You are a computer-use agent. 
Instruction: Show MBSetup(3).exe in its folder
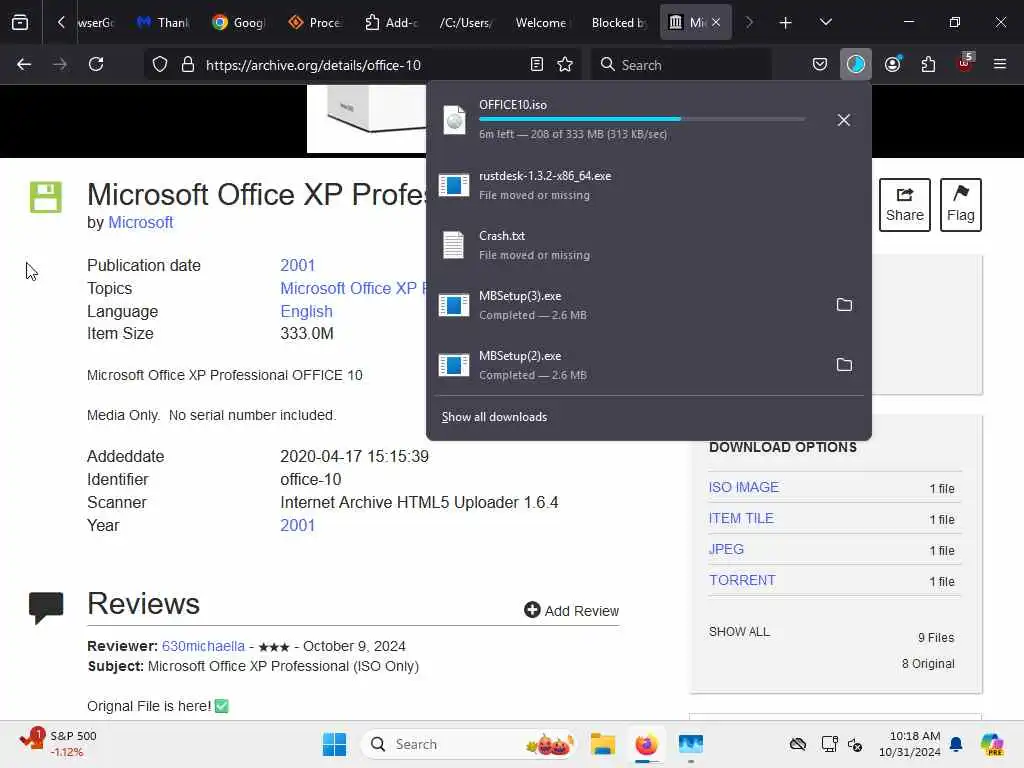pos(844,305)
